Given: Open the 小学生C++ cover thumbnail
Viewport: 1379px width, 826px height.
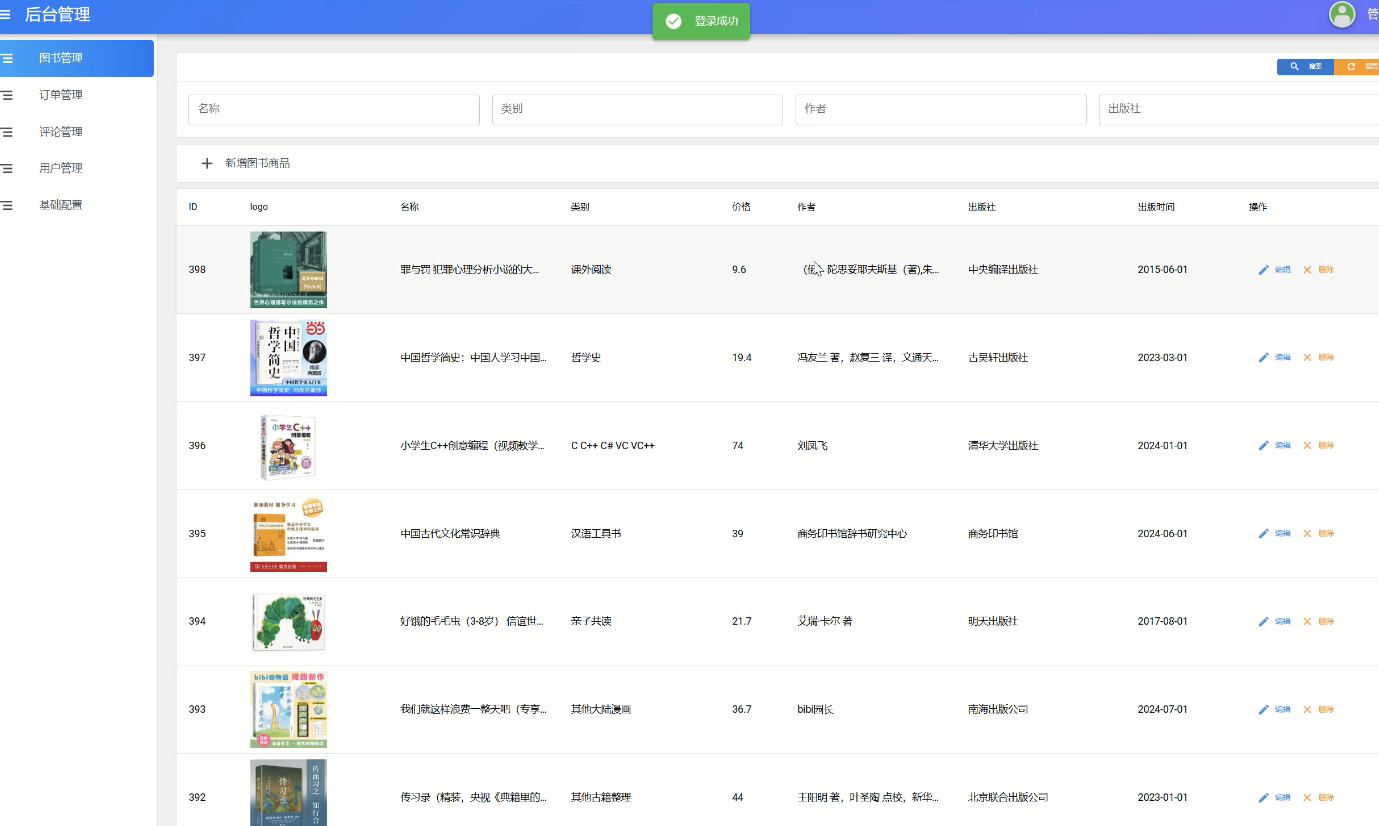Looking at the screenshot, I should [x=288, y=446].
